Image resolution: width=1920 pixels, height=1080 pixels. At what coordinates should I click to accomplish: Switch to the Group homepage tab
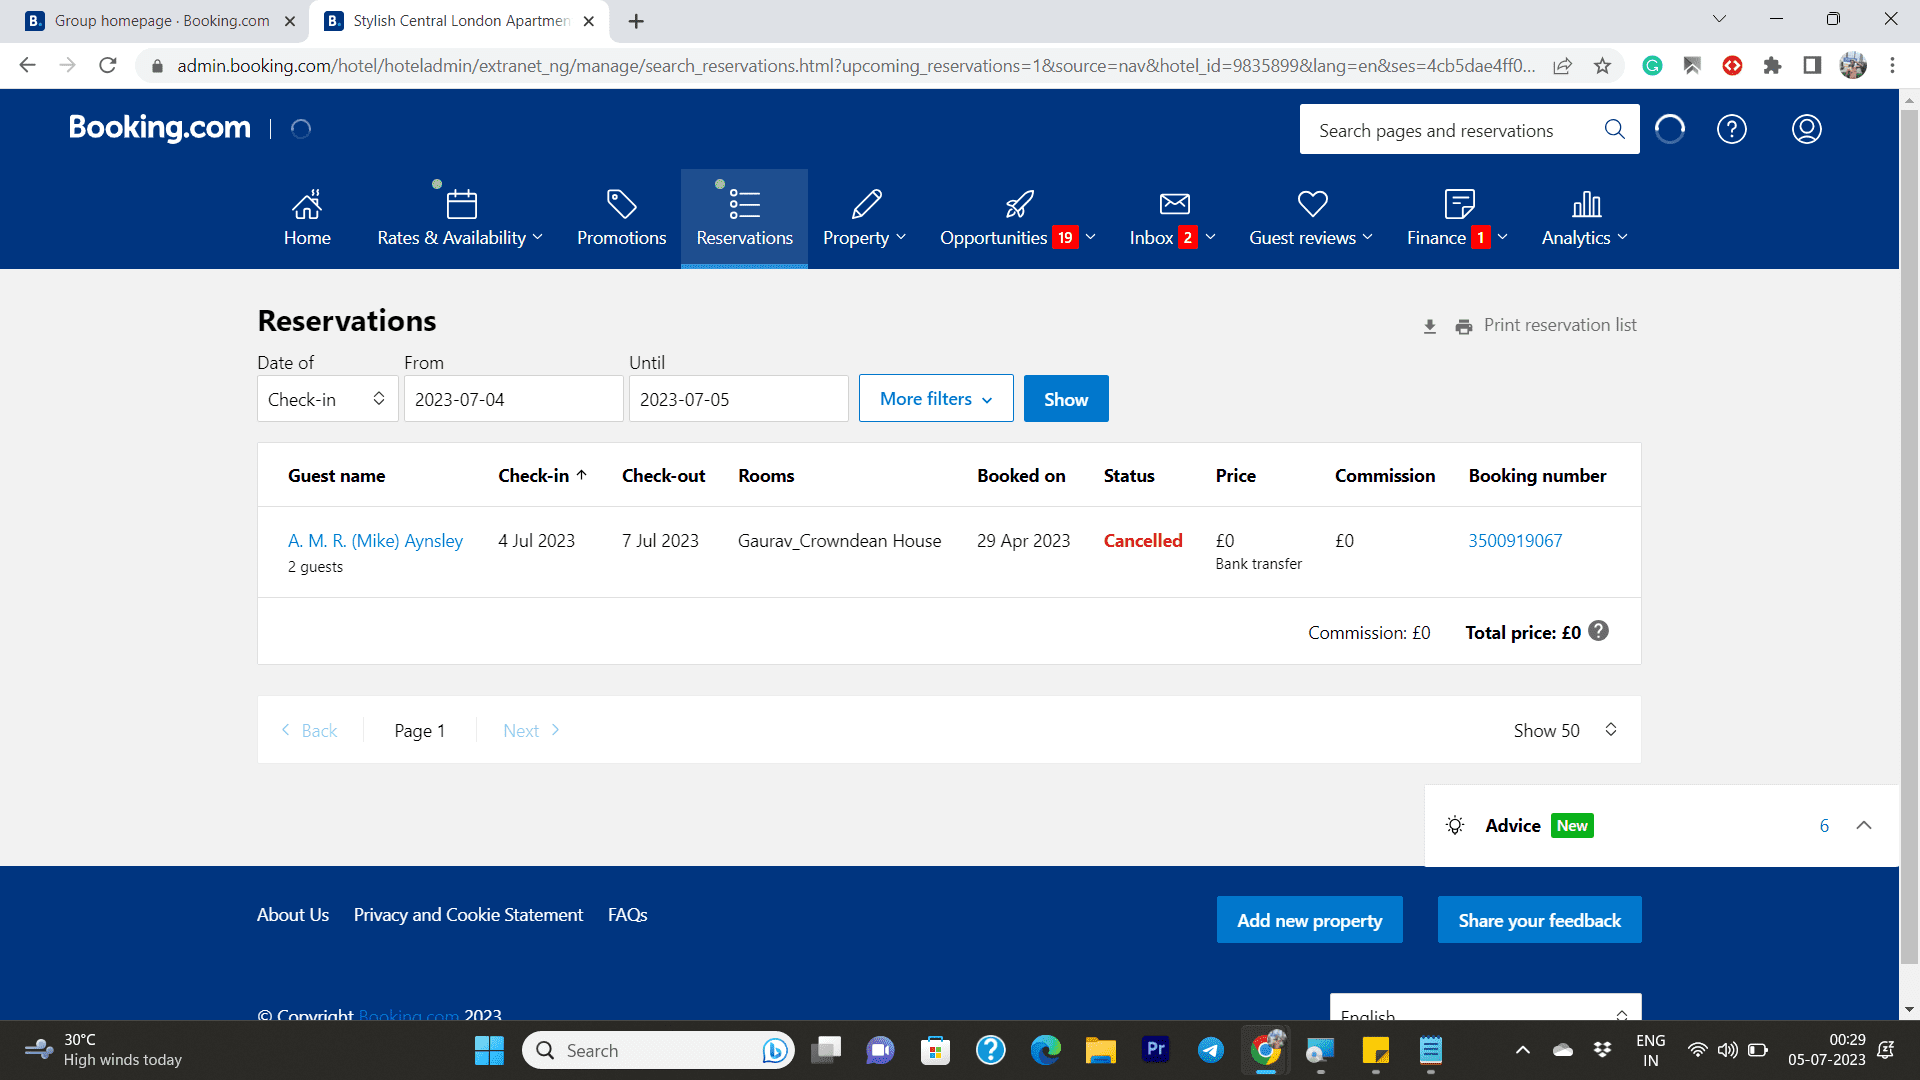point(160,20)
